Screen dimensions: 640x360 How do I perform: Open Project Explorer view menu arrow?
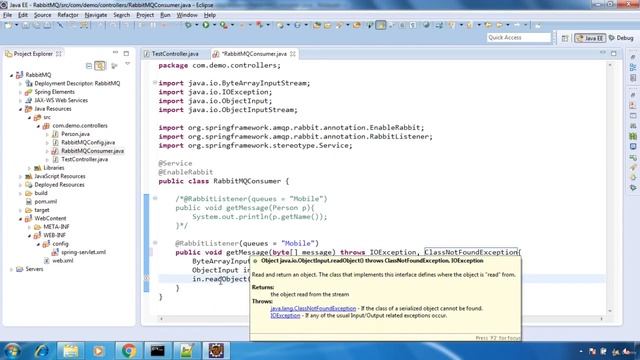128,64
